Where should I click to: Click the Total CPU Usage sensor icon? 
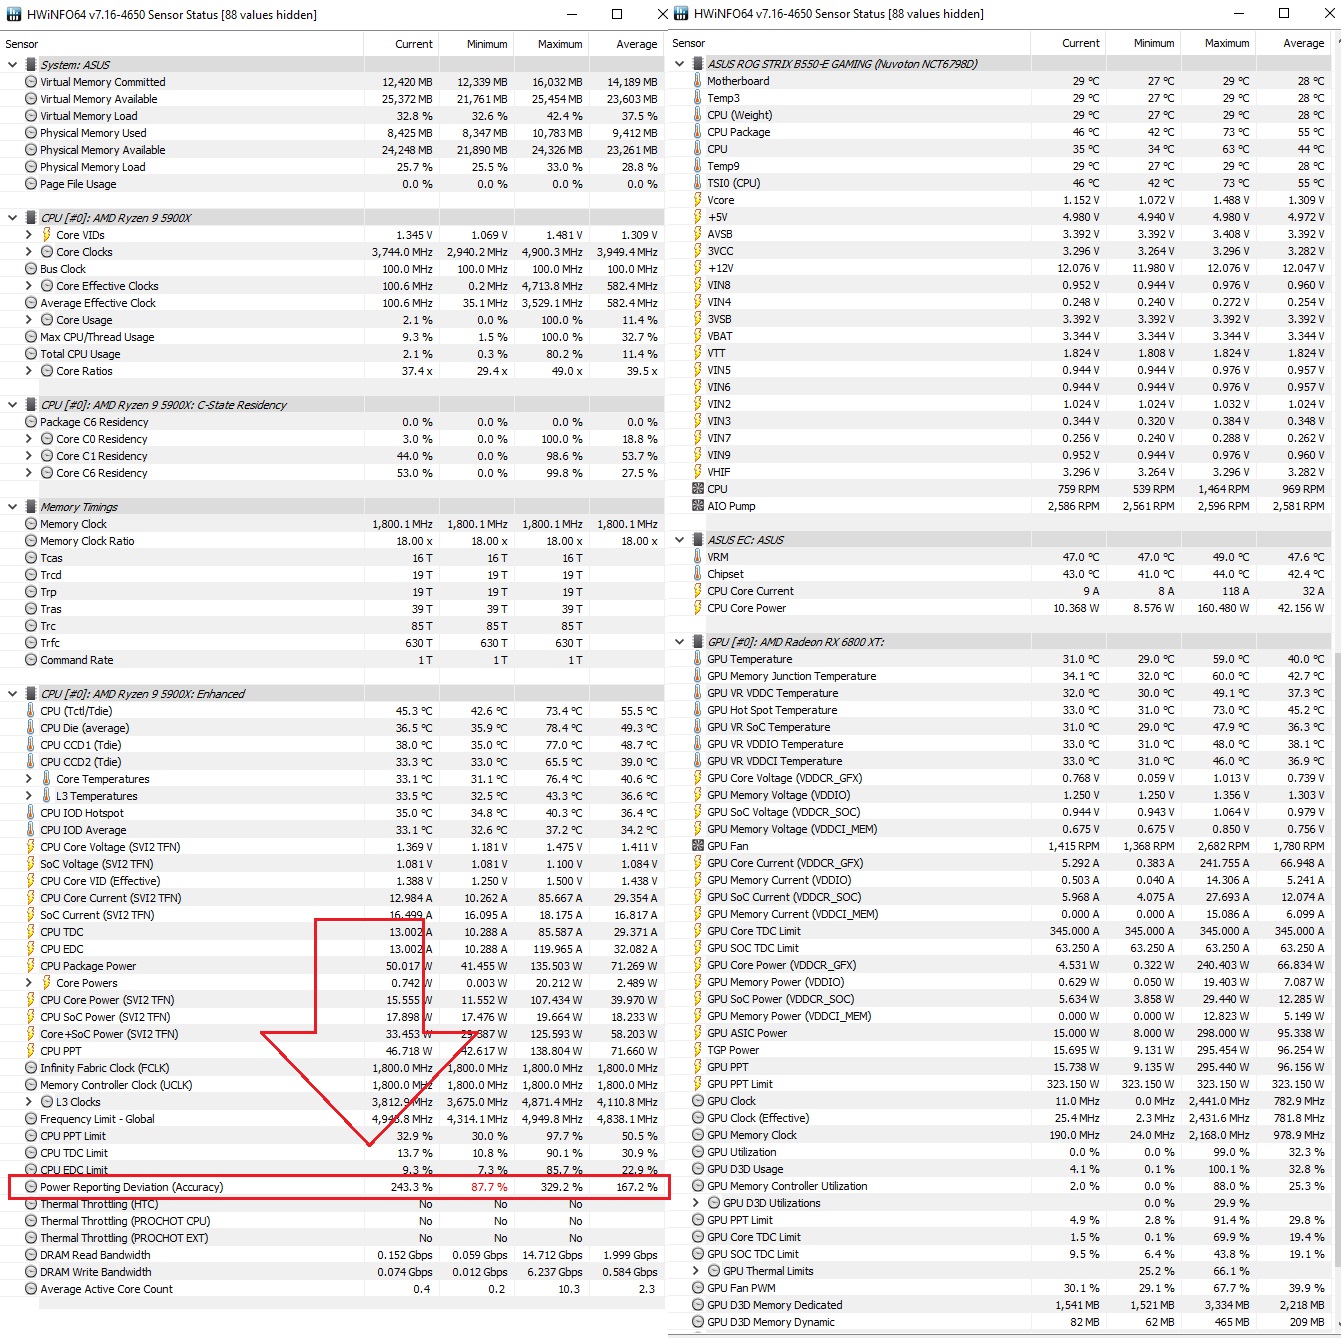pyautogui.click(x=31, y=354)
